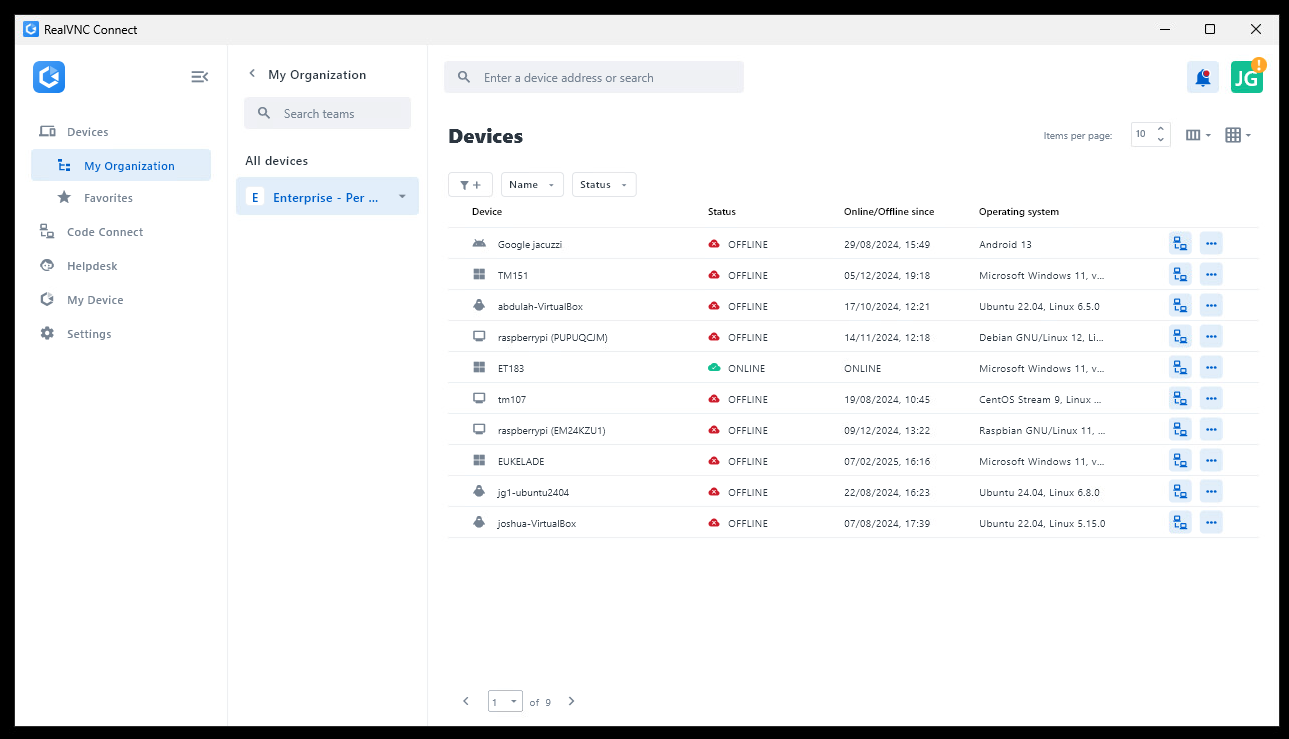Select All devices link
Screen dimensions: 1289x739
pos(277,161)
